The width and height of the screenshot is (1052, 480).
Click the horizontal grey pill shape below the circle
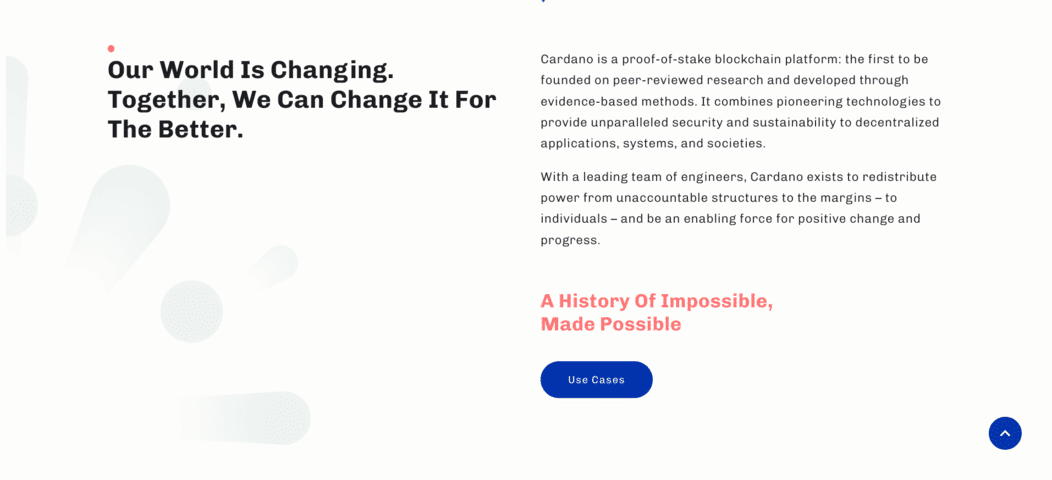[x=244, y=418]
